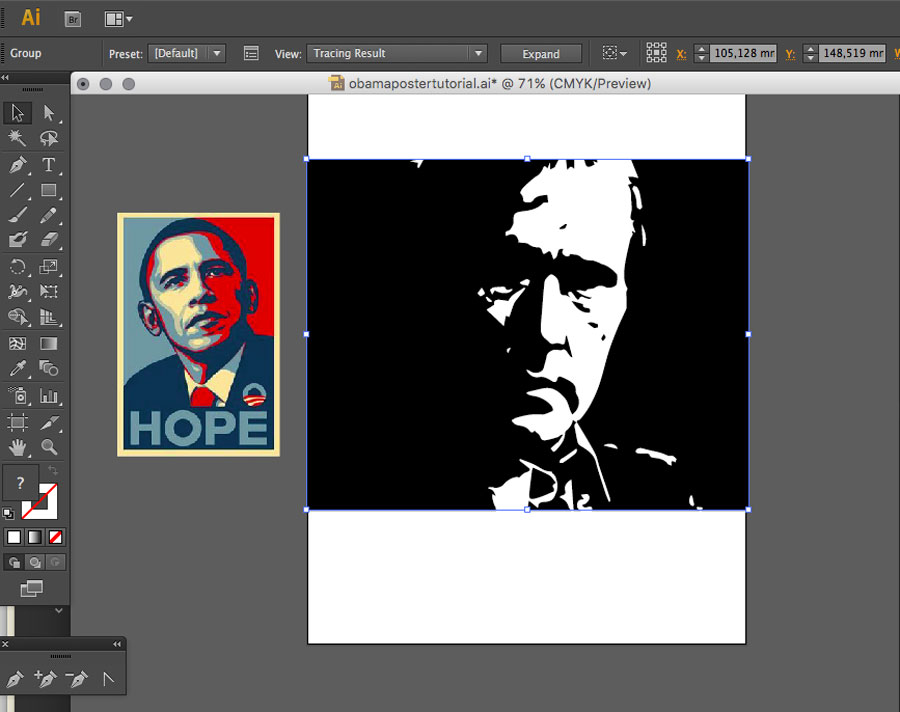Viewport: 900px width, 712px height.
Task: Select the Pen tool in the main toolbar
Action: tap(17, 165)
